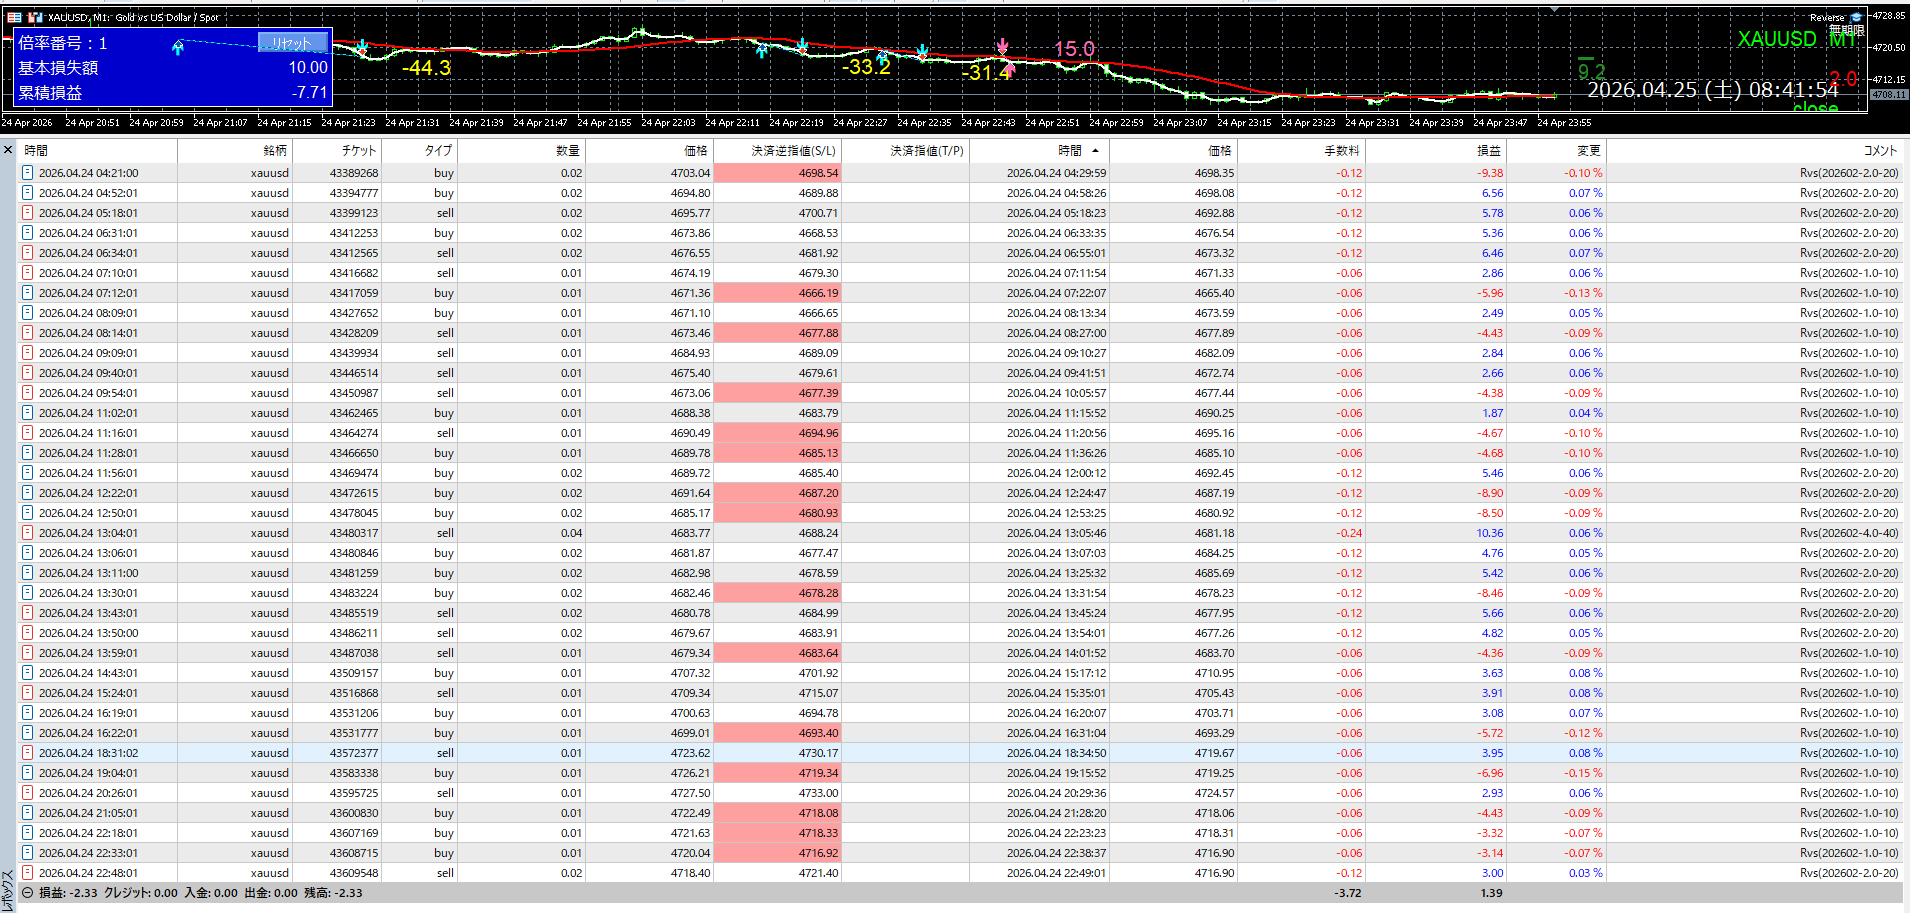Close the toolbox panel with X
The image size is (1910, 913).
pyautogui.click(x=8, y=150)
